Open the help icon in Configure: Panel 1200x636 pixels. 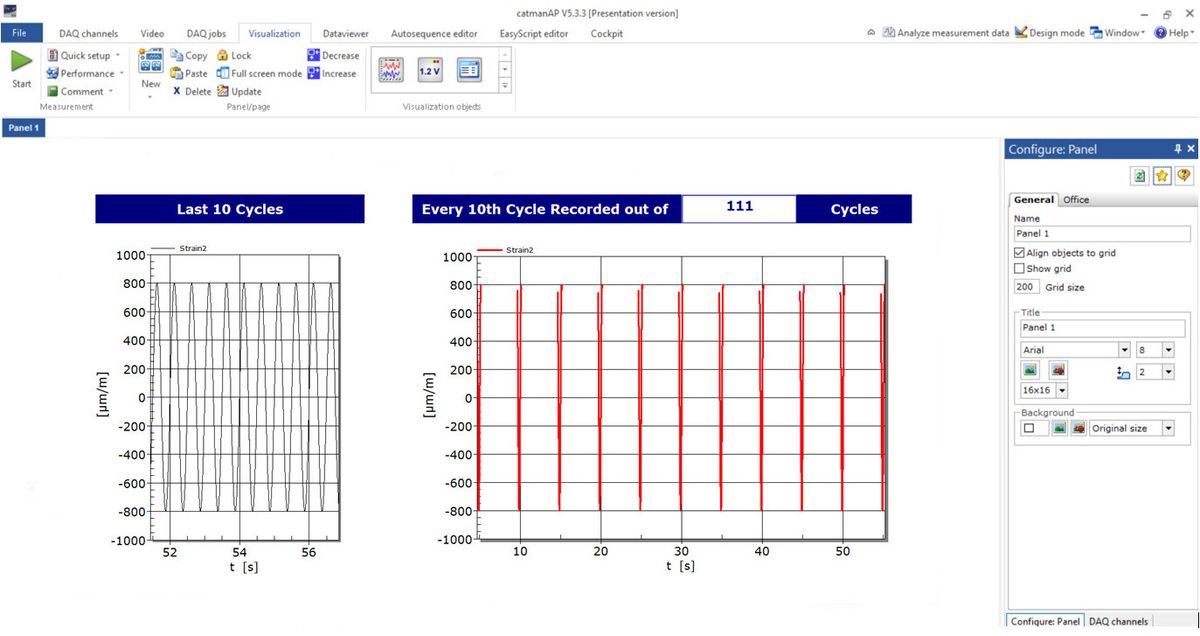pos(1183,175)
